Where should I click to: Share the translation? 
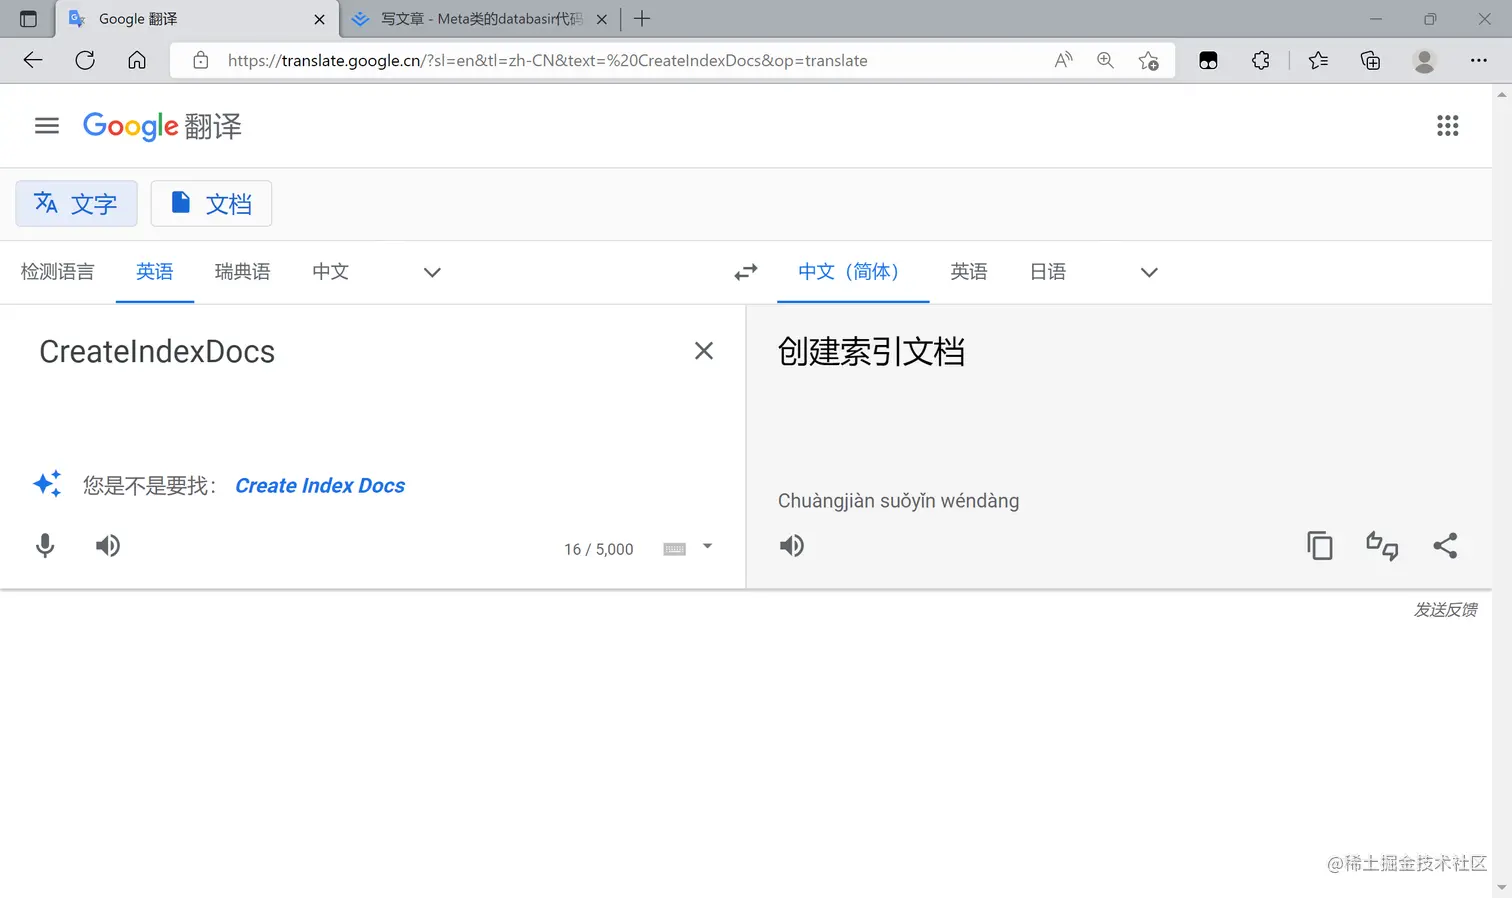click(1445, 545)
